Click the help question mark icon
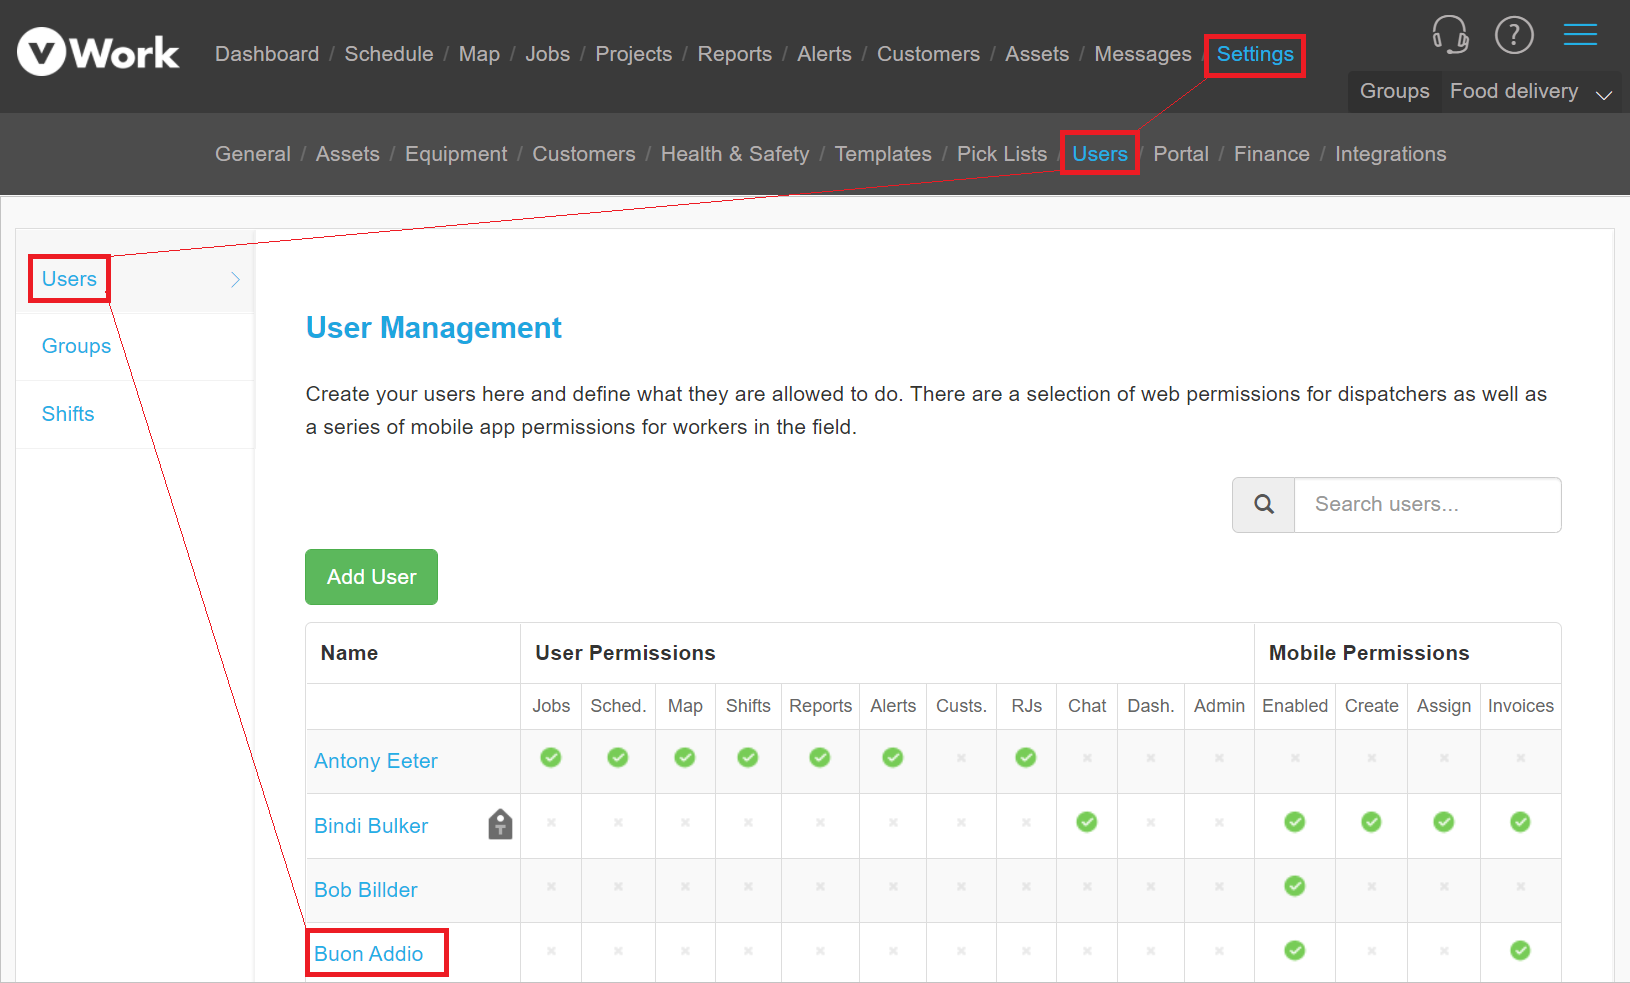 pos(1515,34)
